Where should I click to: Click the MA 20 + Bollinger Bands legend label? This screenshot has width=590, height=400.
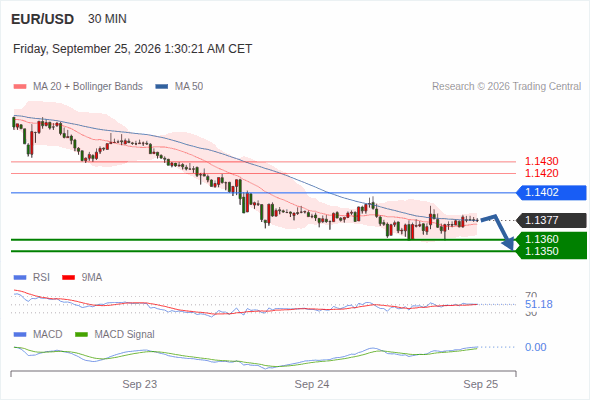(x=88, y=87)
